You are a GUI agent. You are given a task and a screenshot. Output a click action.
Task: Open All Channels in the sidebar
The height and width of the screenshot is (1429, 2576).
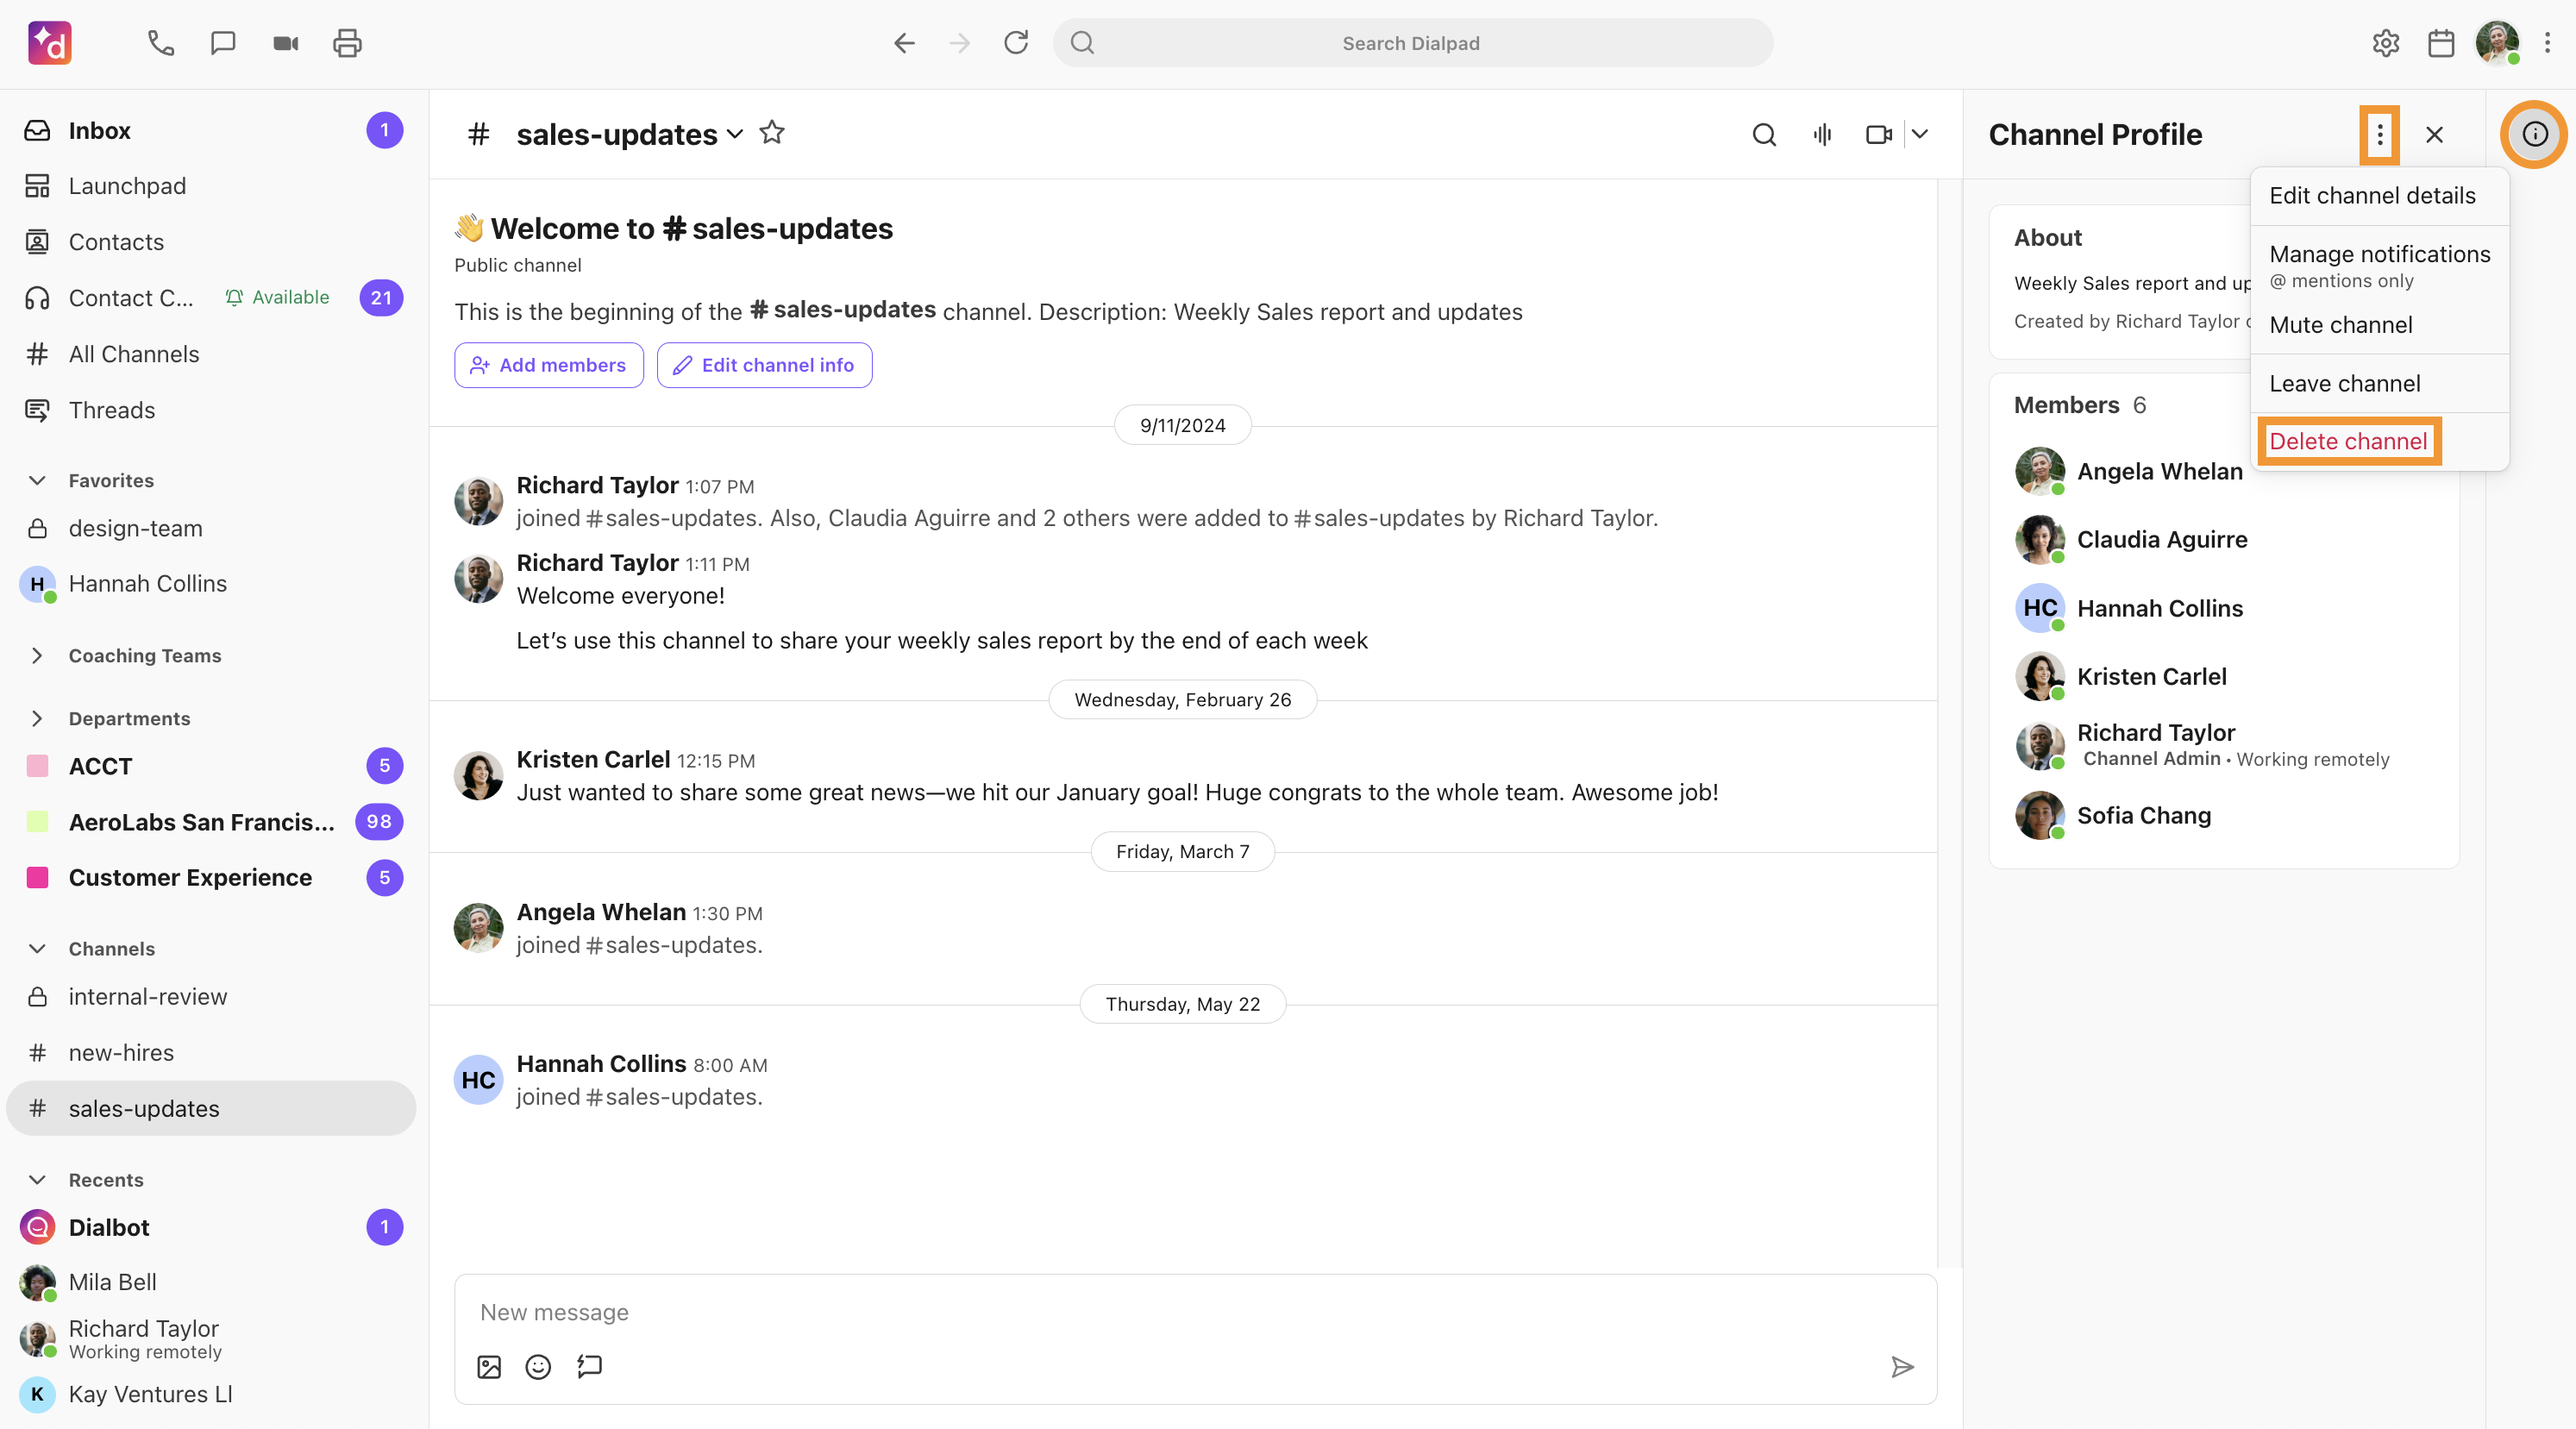tap(211, 354)
